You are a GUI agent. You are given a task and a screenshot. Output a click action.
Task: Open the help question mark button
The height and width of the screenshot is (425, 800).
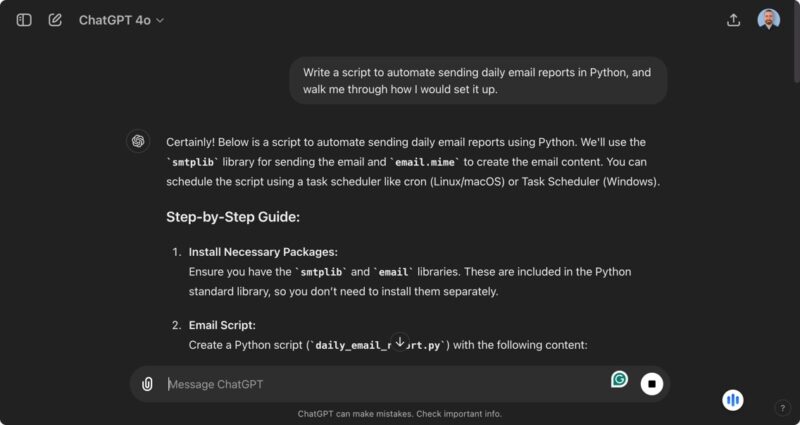(782, 407)
